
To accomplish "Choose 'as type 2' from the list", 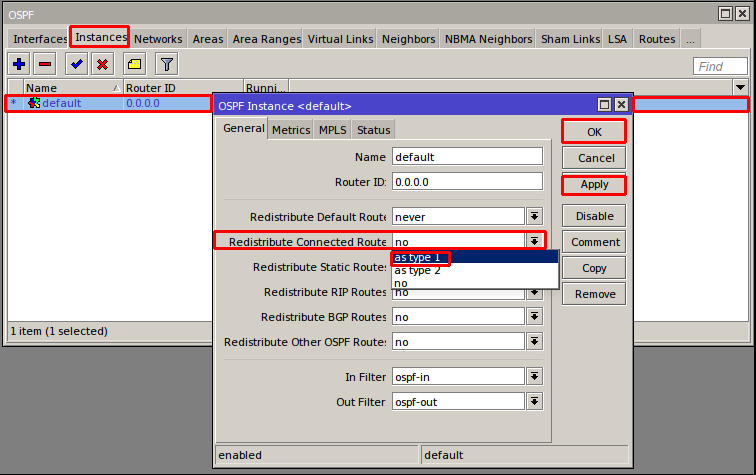I will coord(475,271).
